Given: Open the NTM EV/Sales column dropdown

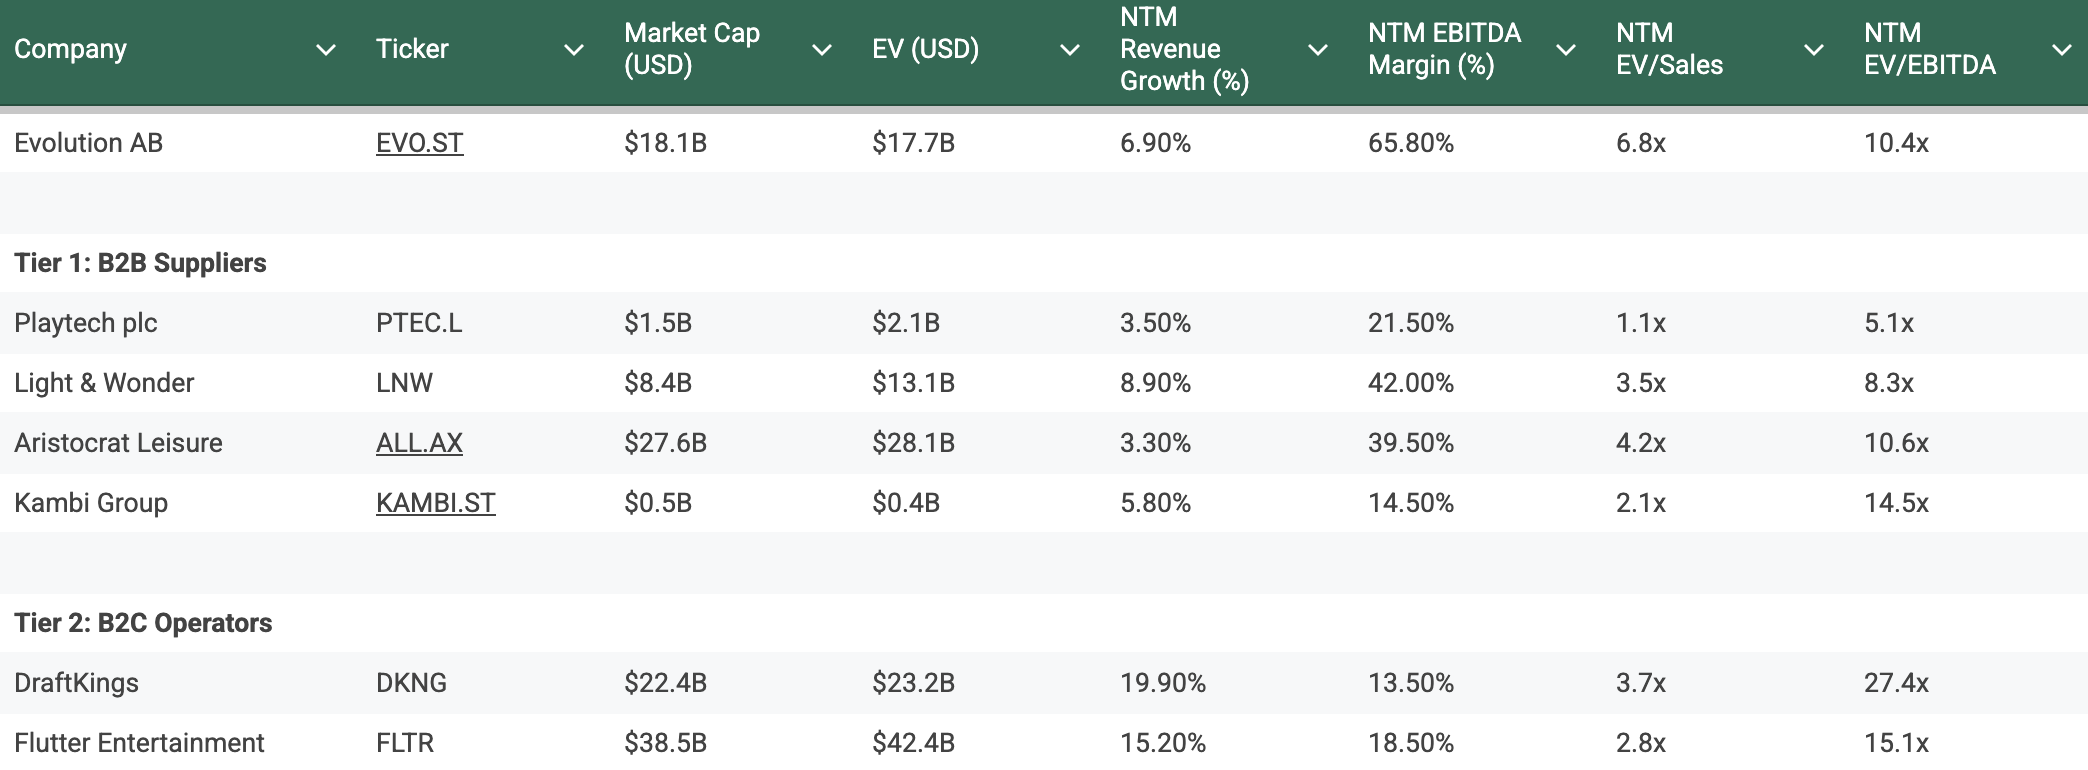Looking at the screenshot, I should point(1814,50).
